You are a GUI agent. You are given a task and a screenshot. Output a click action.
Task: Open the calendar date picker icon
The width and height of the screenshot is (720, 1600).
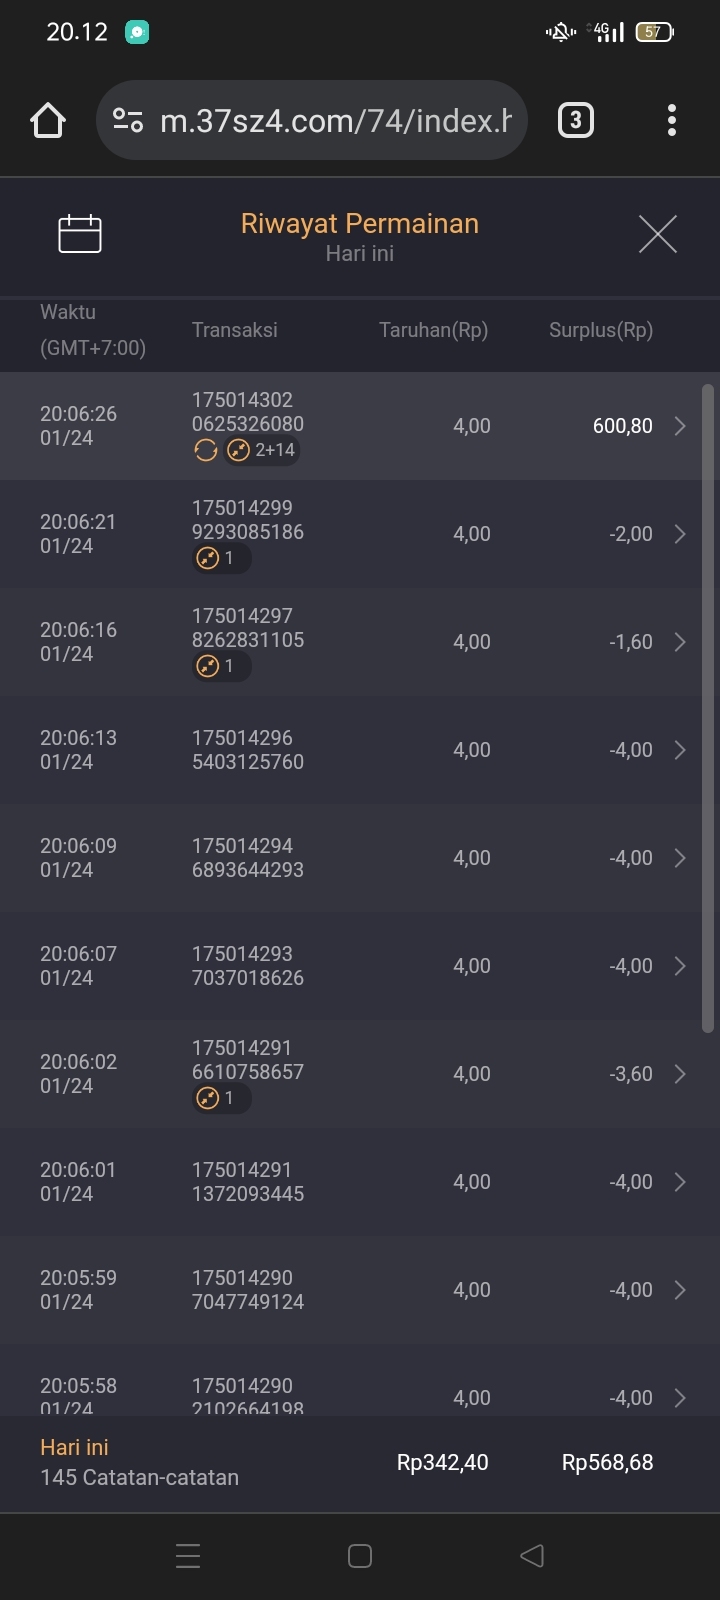(x=80, y=234)
